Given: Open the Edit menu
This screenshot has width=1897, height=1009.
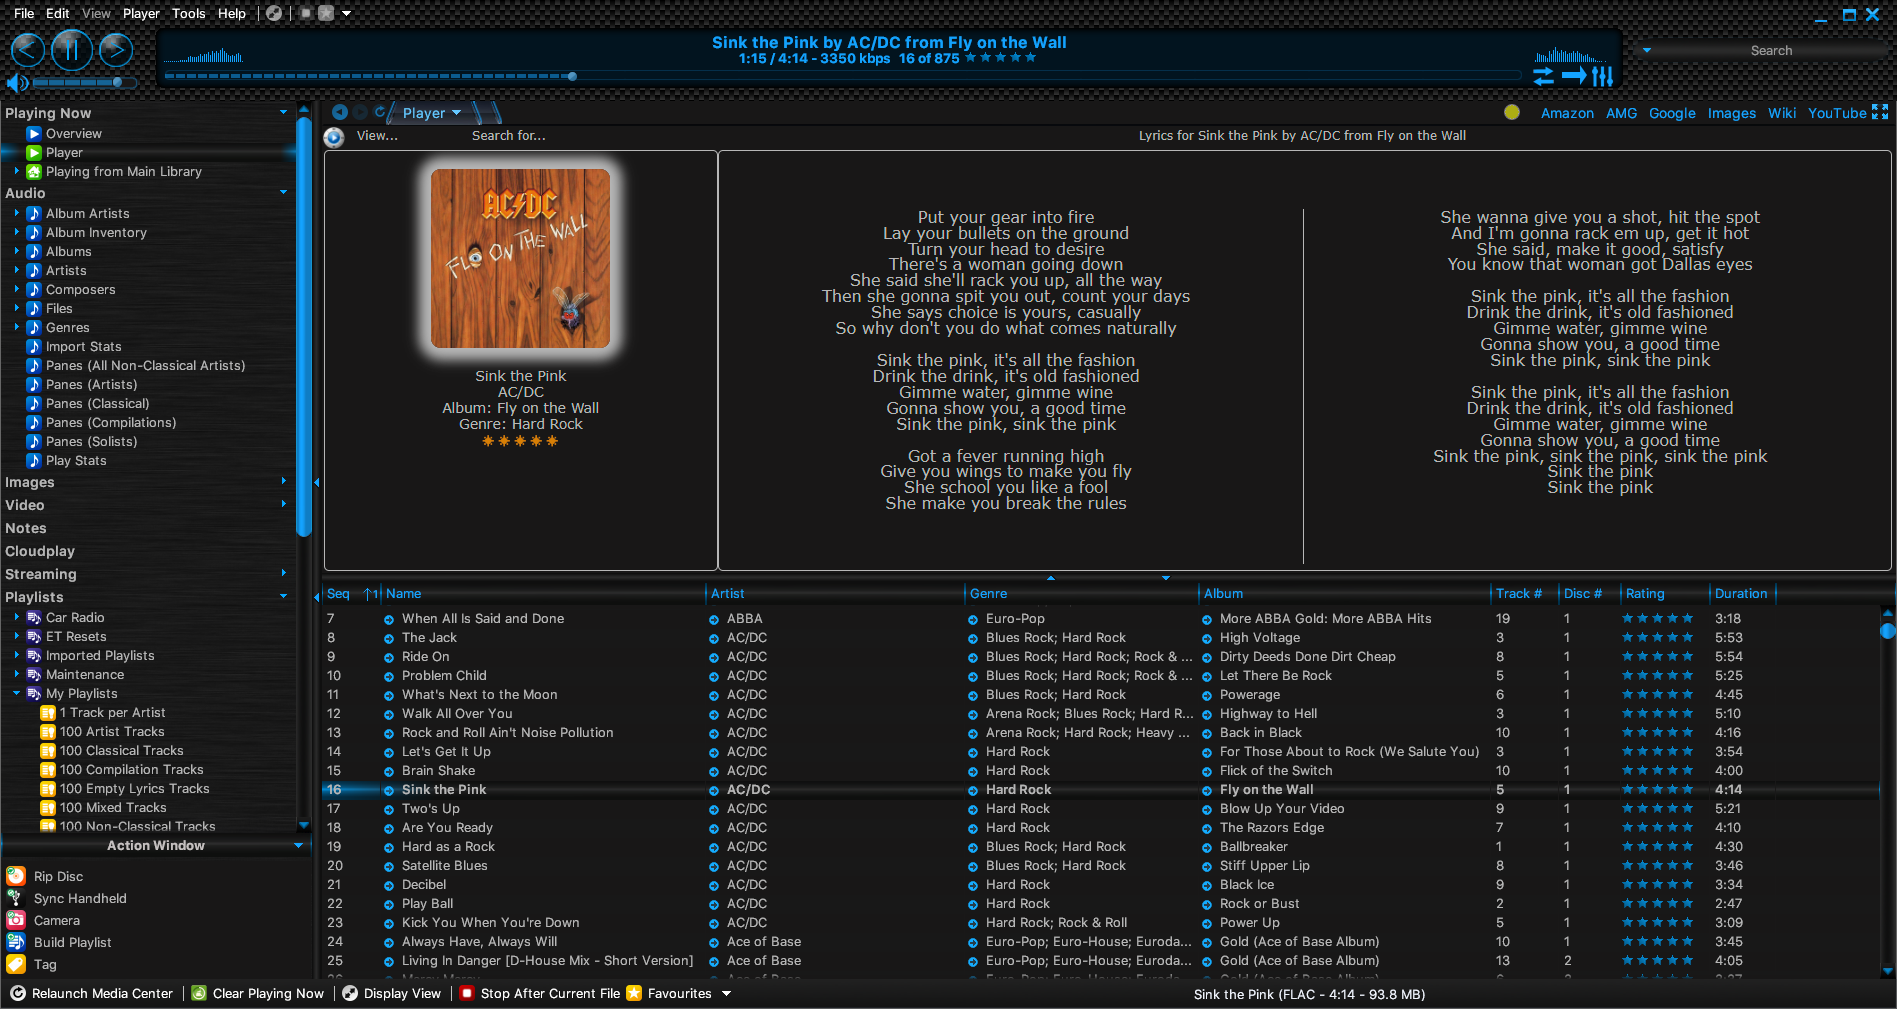Looking at the screenshot, I should pos(58,13).
